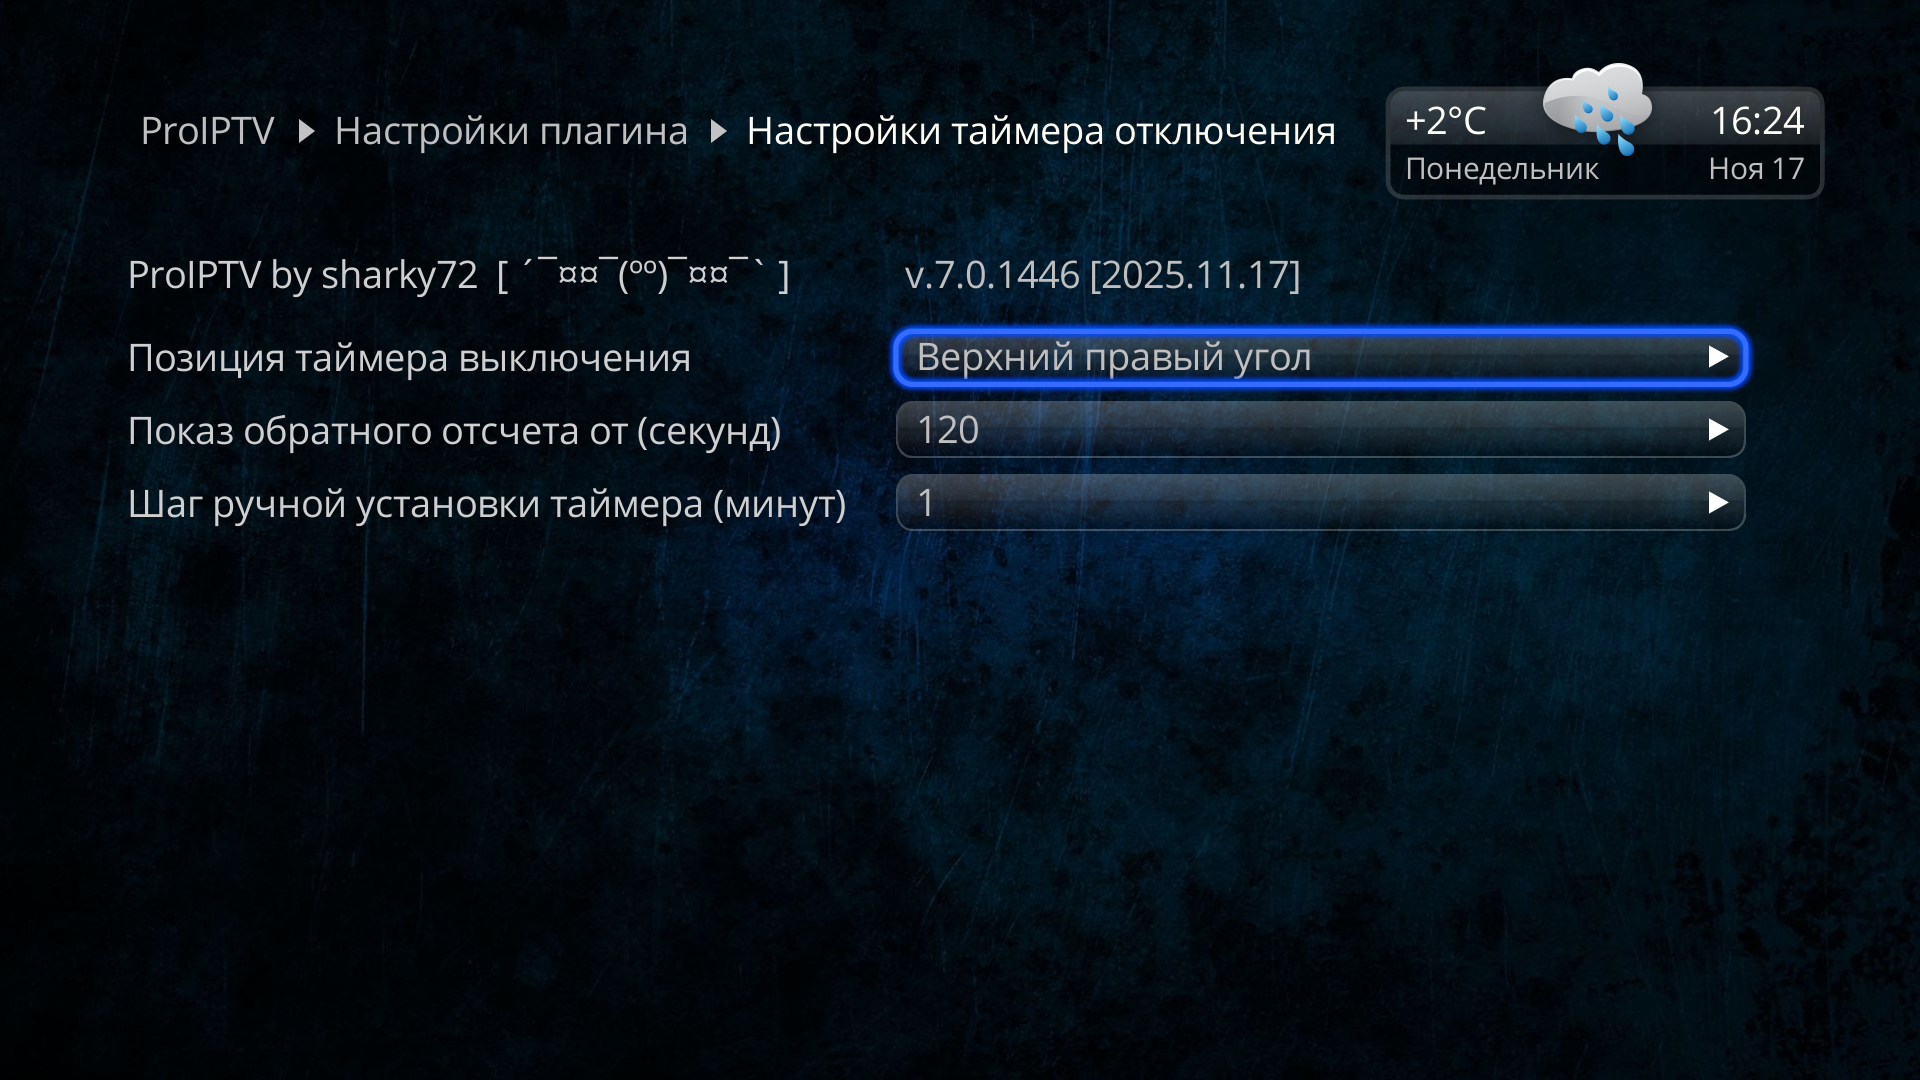Click the arrow on the 'Верхний правый угол' field
Viewport: 1920px width, 1080px height.
pyautogui.click(x=1718, y=357)
